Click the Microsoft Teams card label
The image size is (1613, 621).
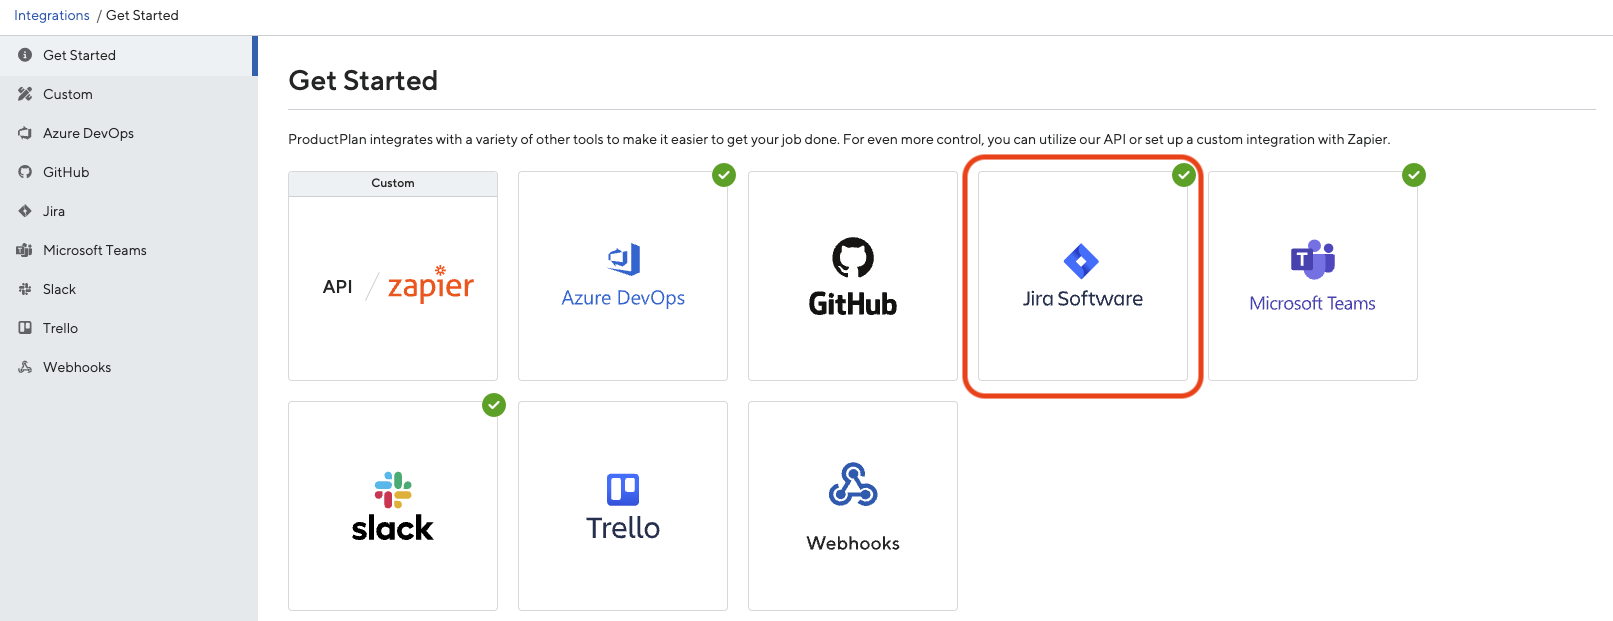[1313, 303]
